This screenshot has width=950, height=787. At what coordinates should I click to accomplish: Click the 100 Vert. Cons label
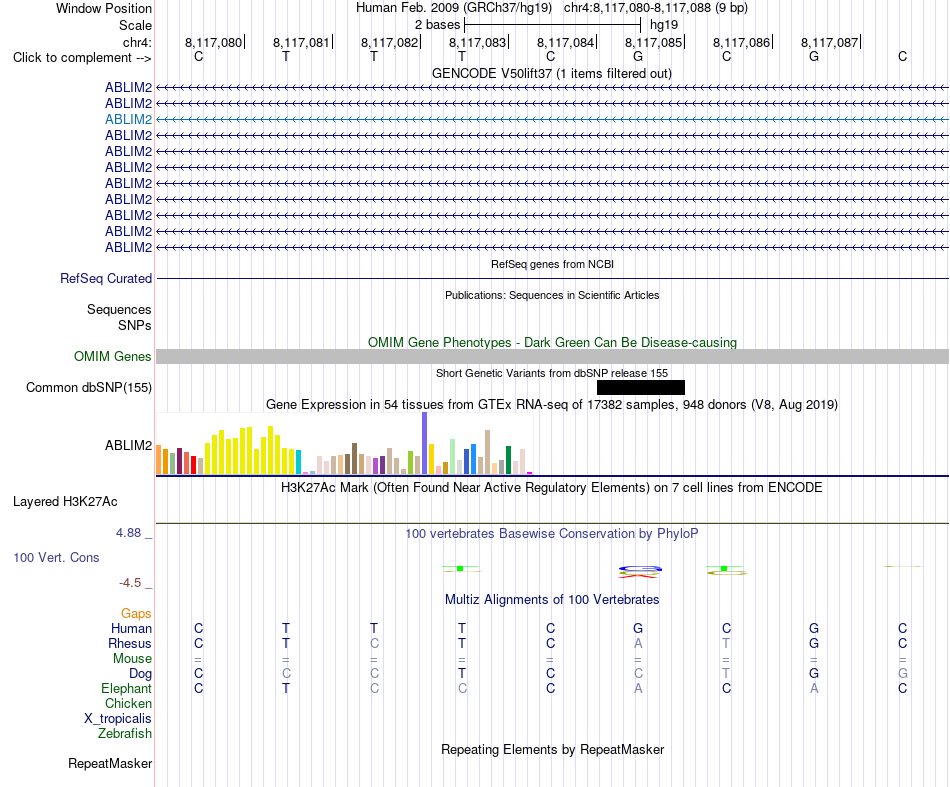[x=56, y=557]
